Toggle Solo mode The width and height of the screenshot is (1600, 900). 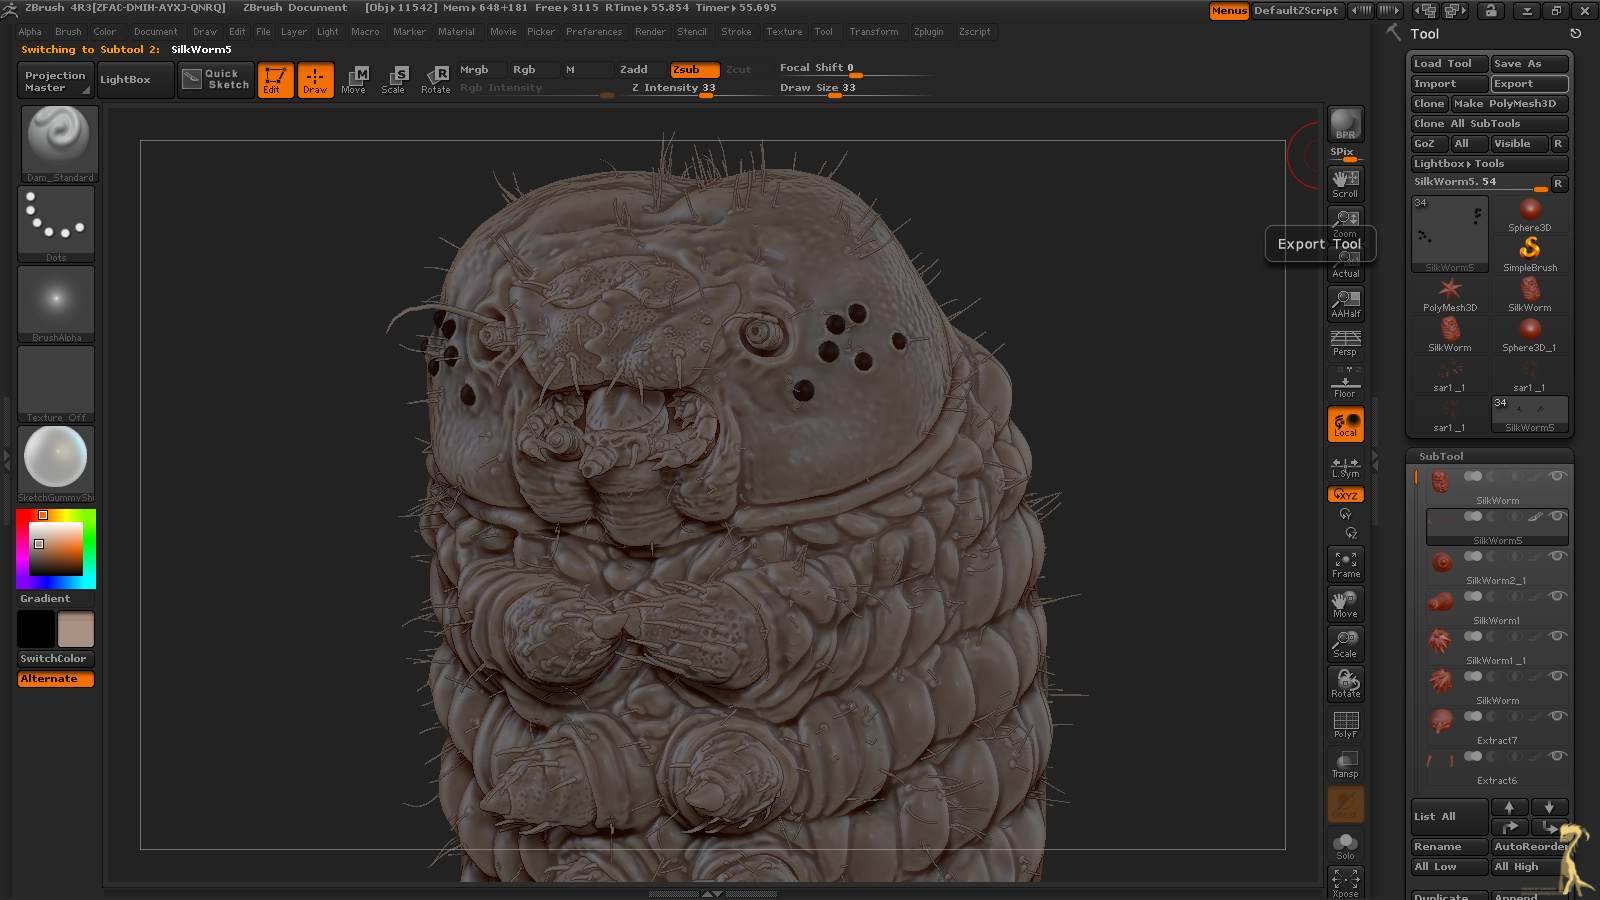1346,846
